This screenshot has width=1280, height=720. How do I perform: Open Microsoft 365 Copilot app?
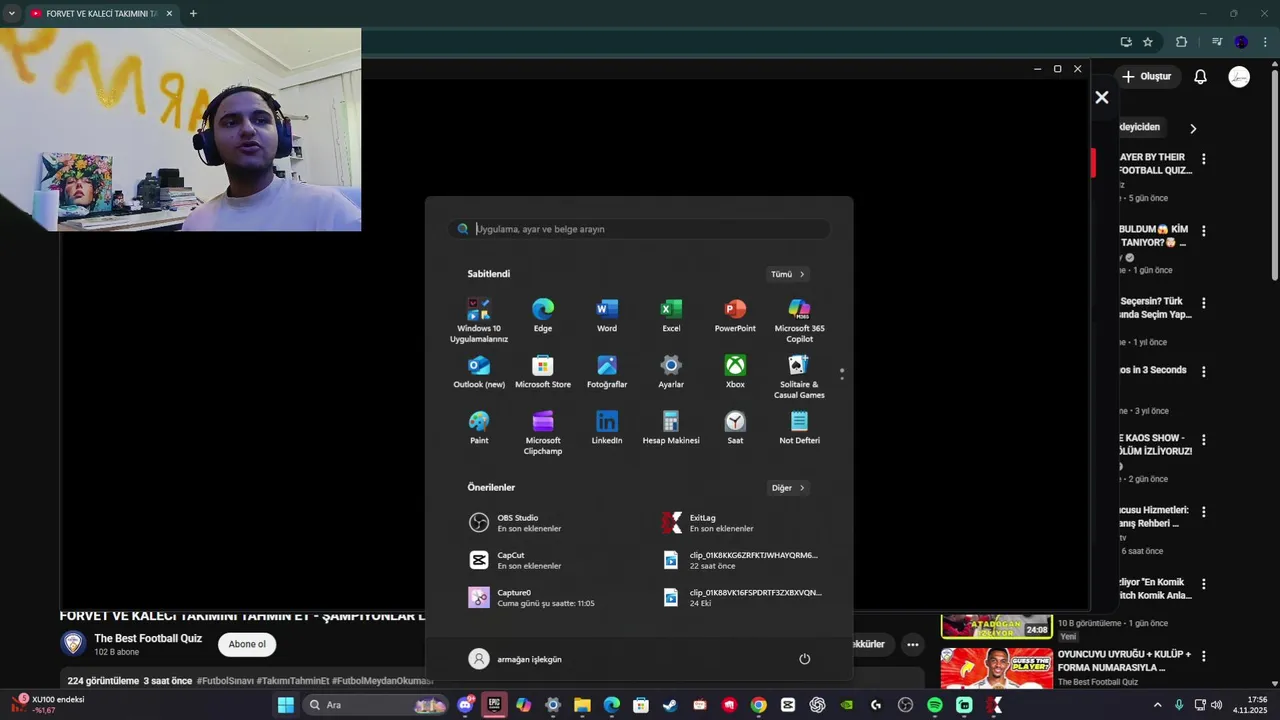tap(799, 320)
